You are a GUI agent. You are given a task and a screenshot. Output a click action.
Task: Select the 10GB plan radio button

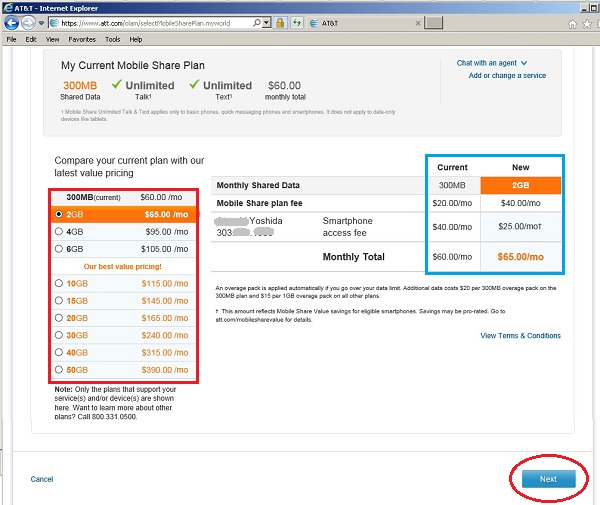coord(59,283)
